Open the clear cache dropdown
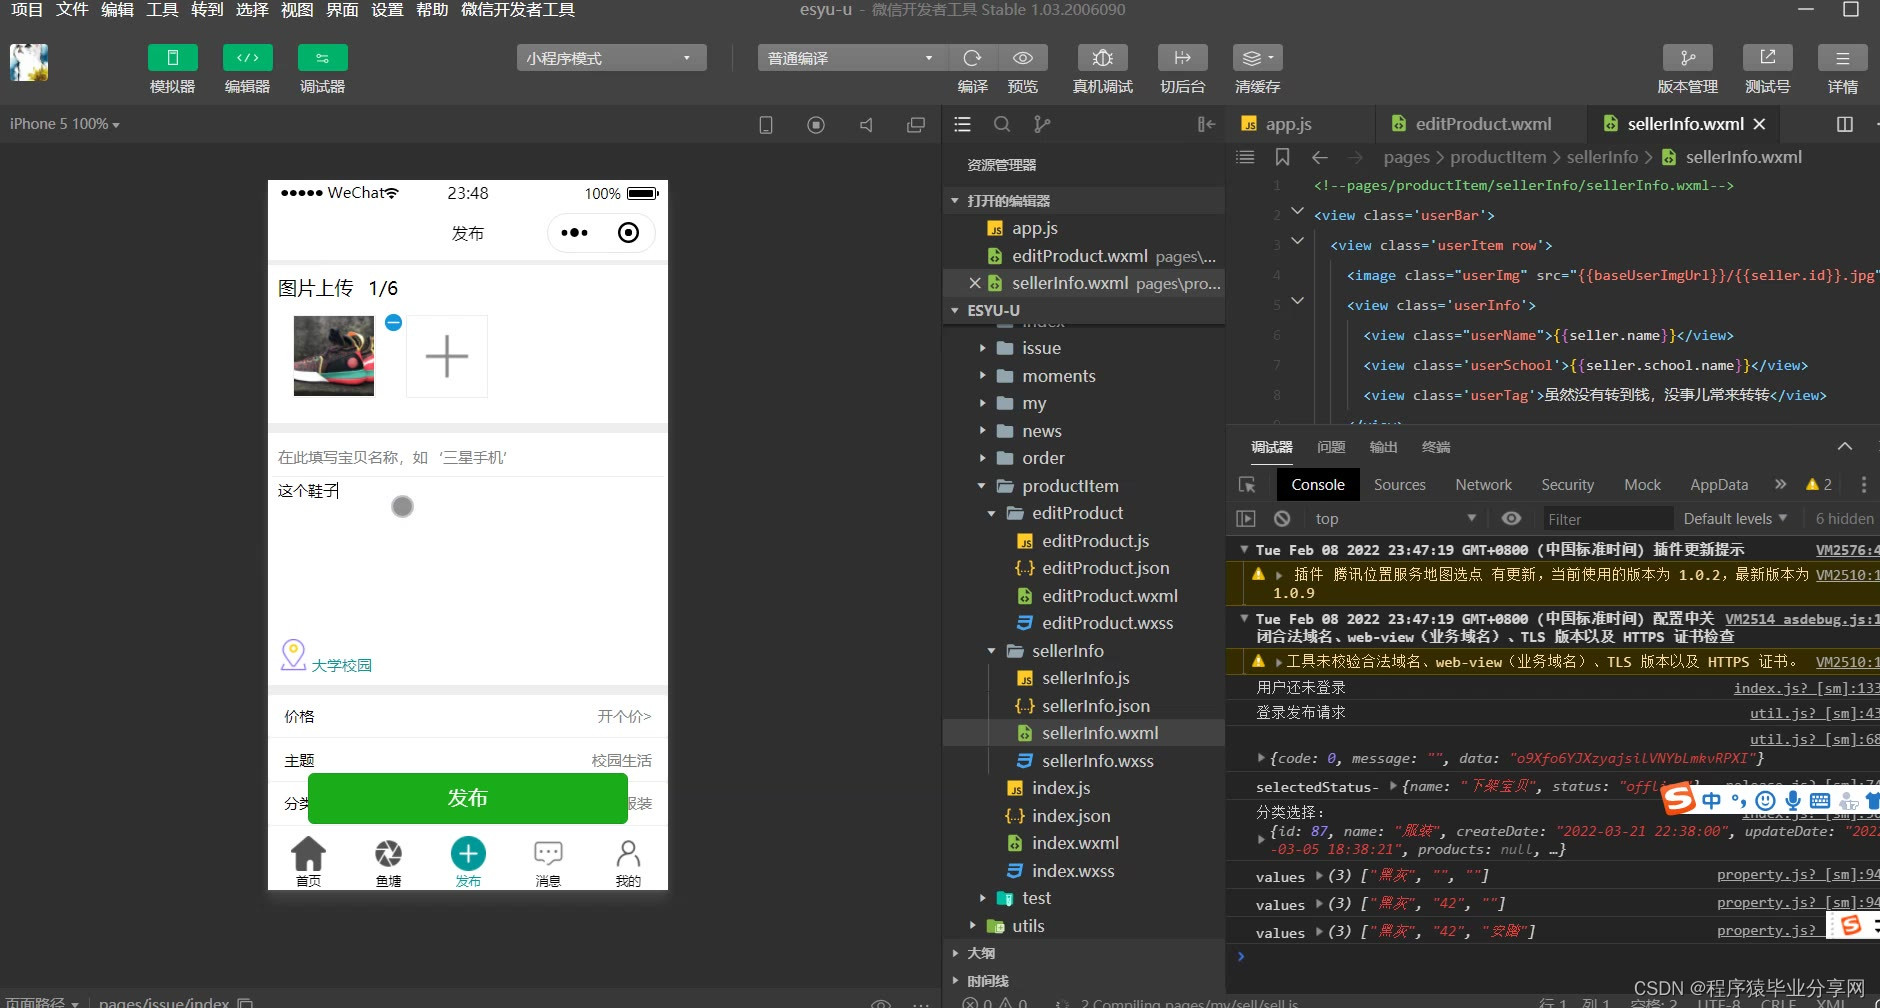Viewport: 1880px width, 1008px height. coord(1257,58)
